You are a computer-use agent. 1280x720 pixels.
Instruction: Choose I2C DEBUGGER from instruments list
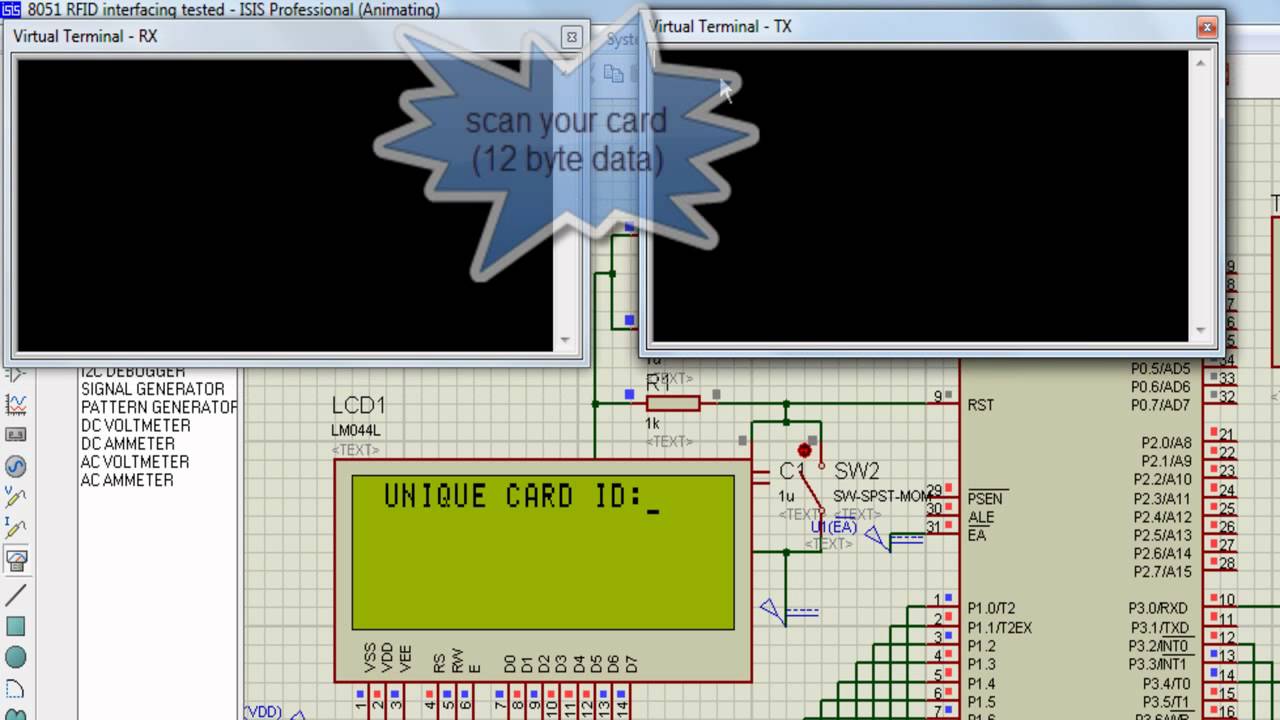[133, 372]
